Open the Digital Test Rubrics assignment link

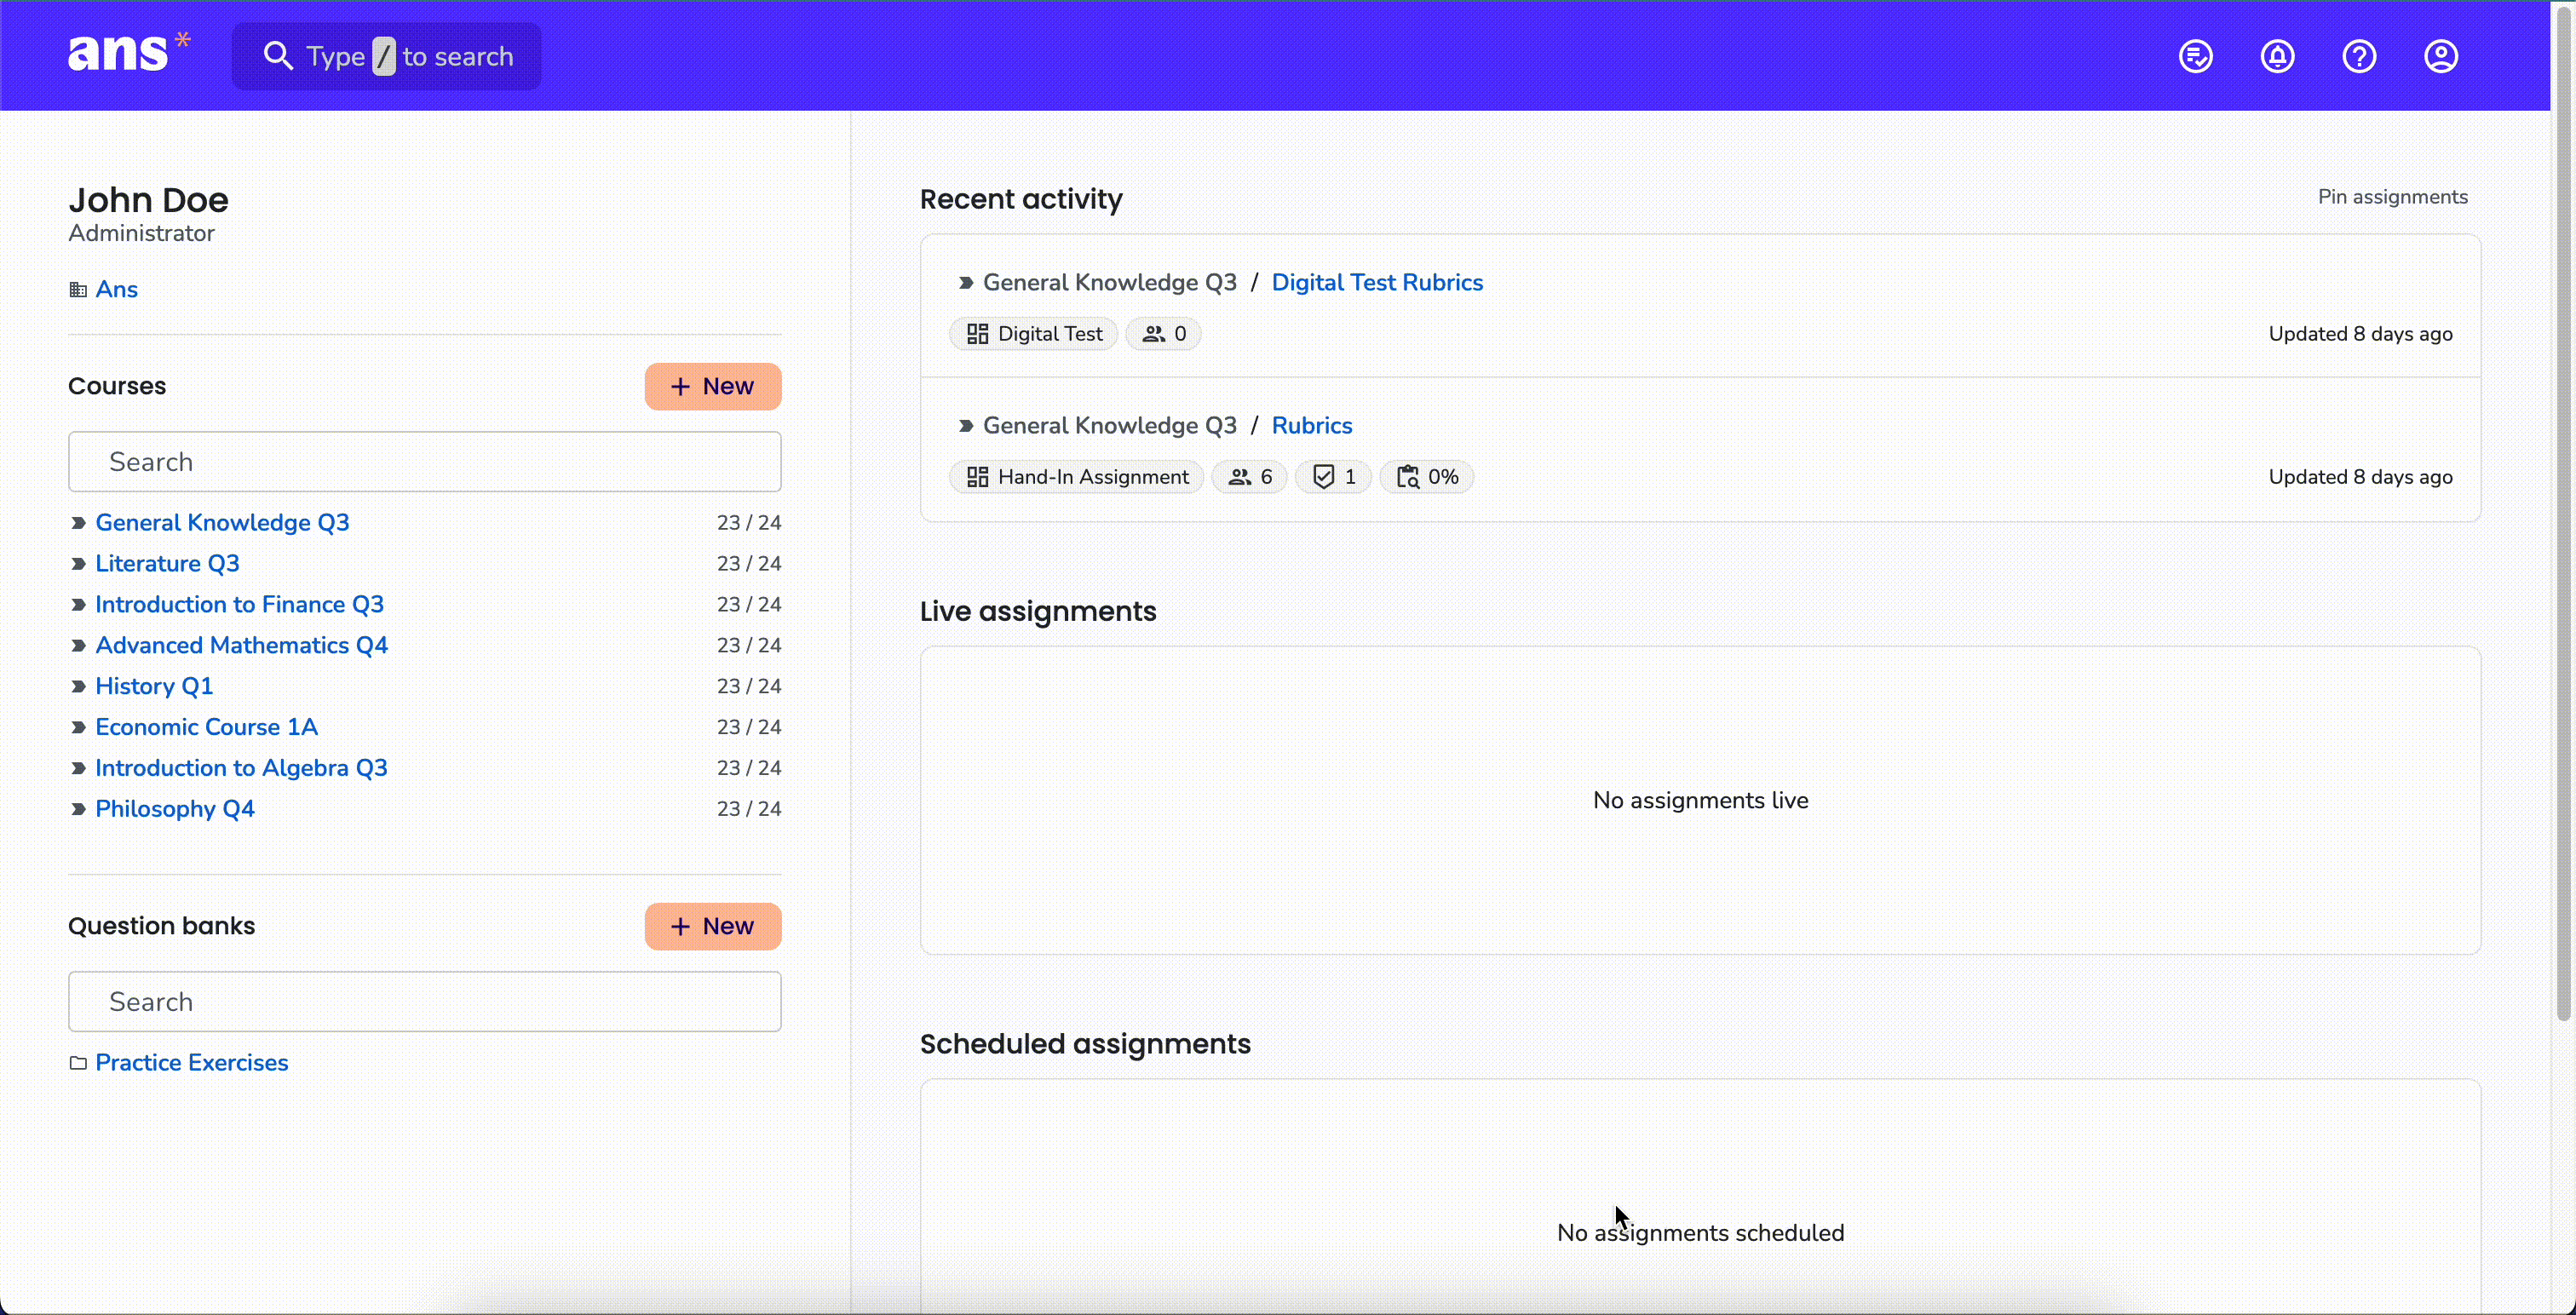(1377, 282)
